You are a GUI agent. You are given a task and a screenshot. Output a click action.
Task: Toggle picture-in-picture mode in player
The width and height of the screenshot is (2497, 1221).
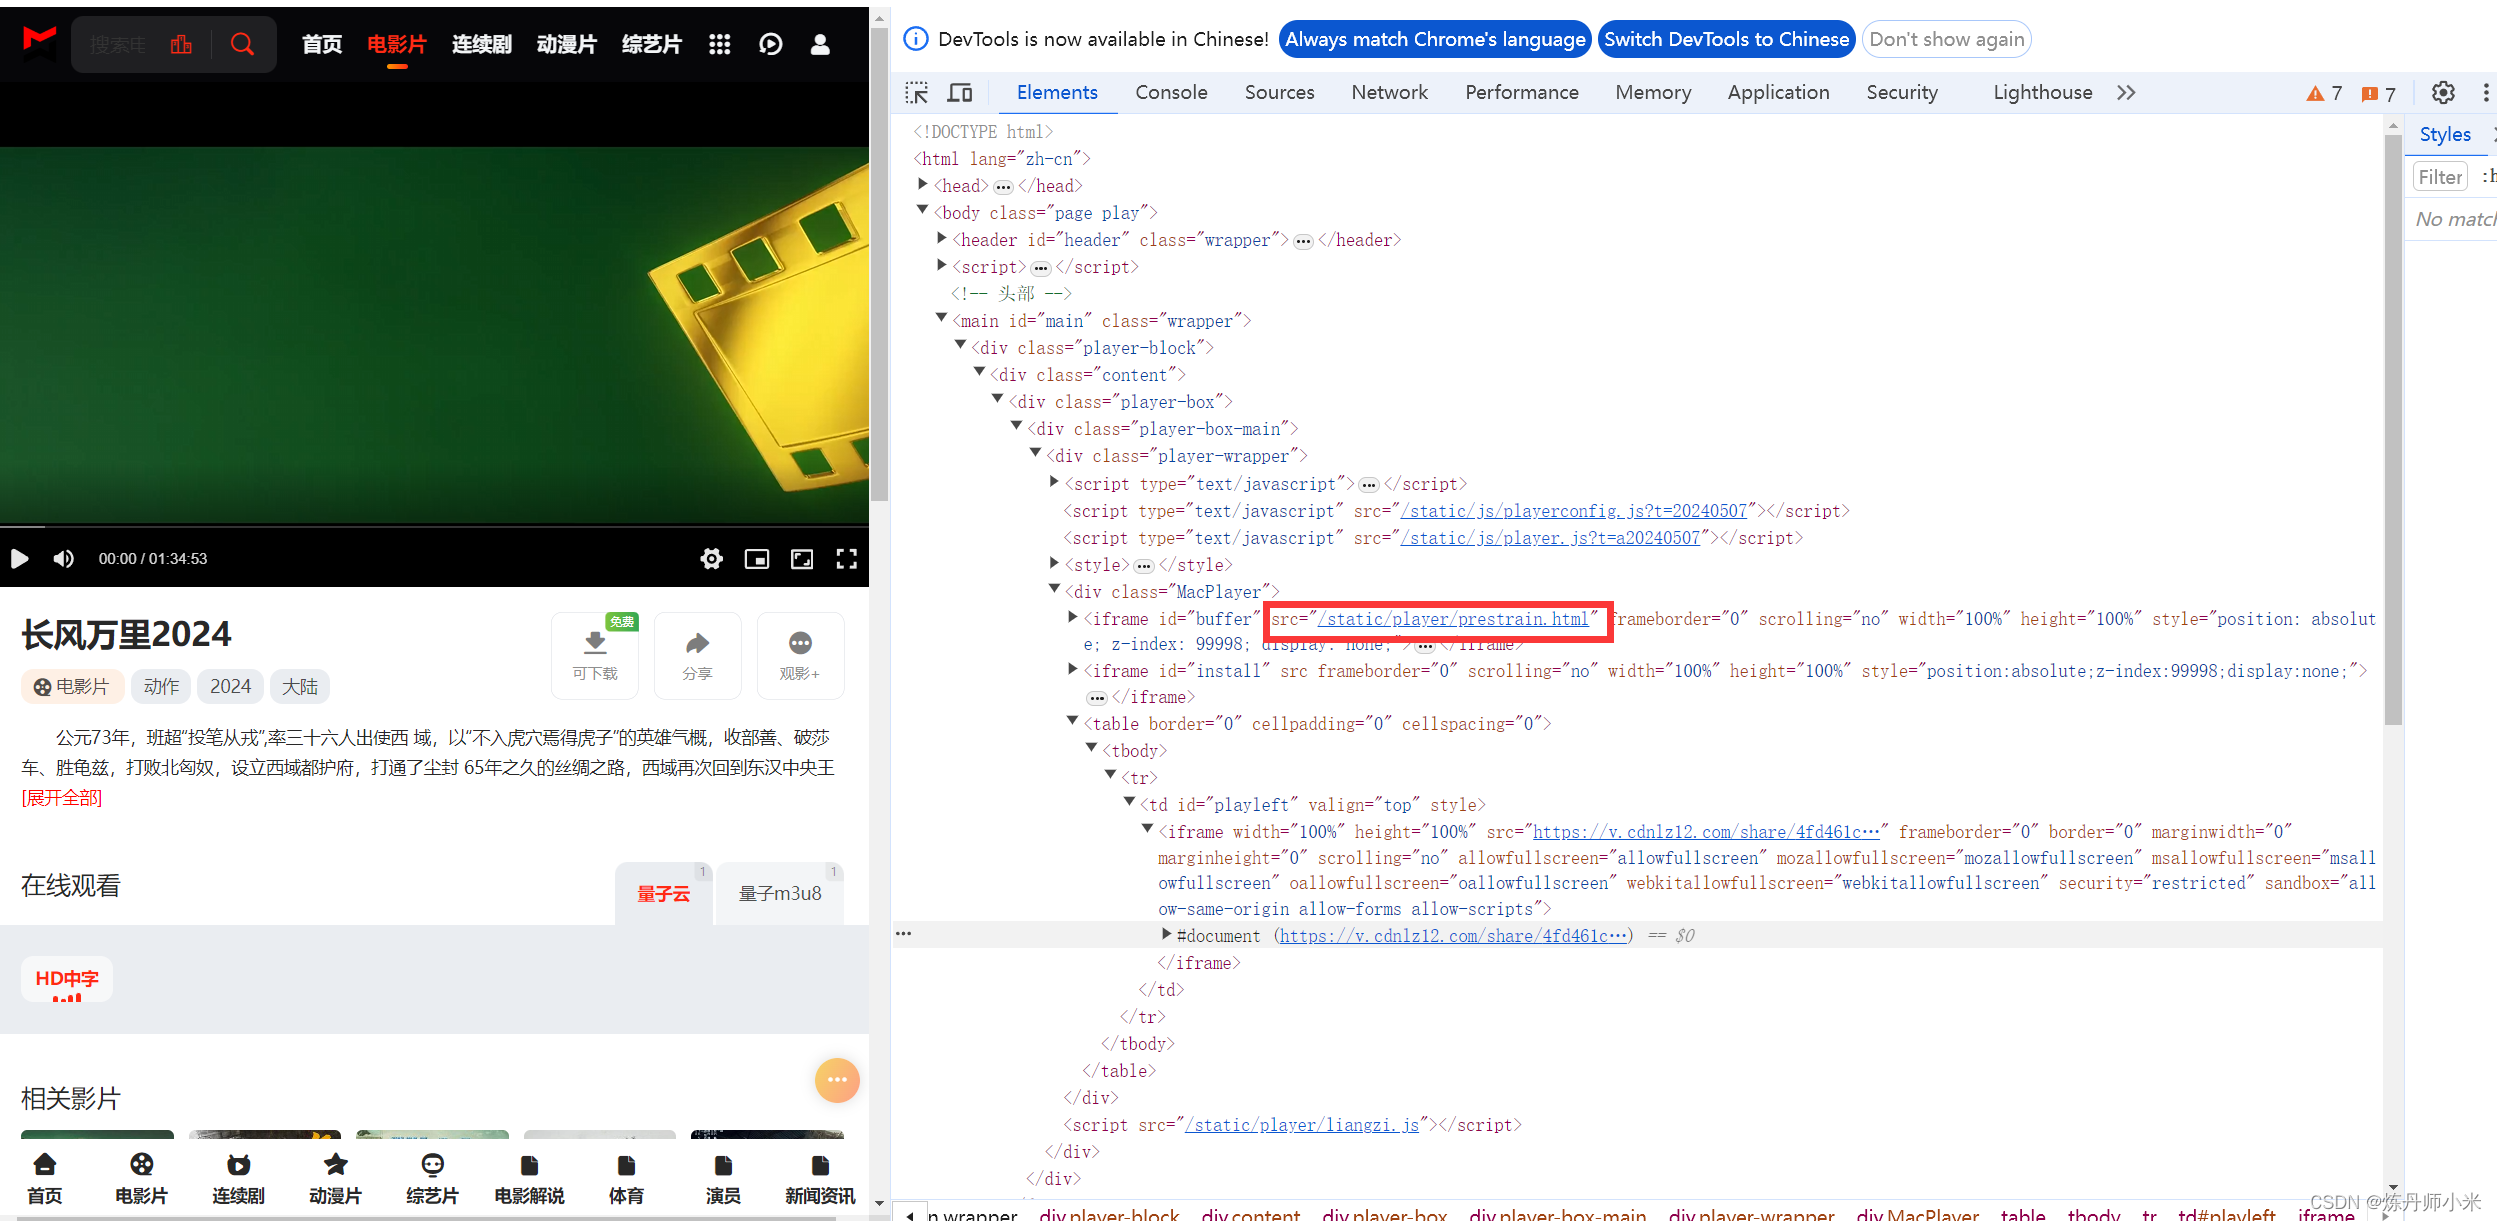757,558
